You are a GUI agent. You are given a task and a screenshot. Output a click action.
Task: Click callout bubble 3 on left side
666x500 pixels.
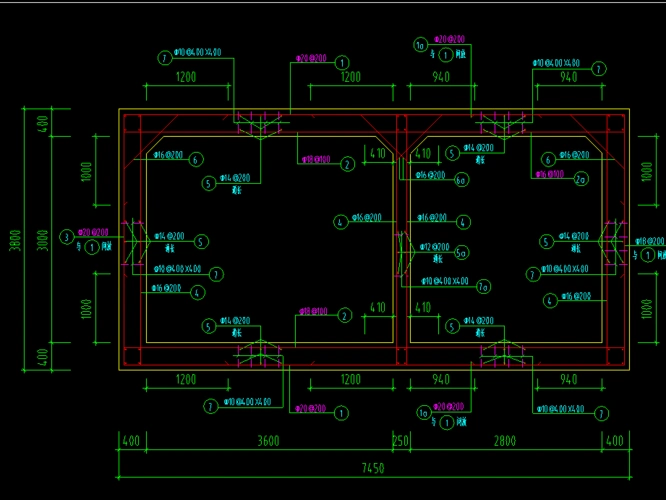(66, 237)
